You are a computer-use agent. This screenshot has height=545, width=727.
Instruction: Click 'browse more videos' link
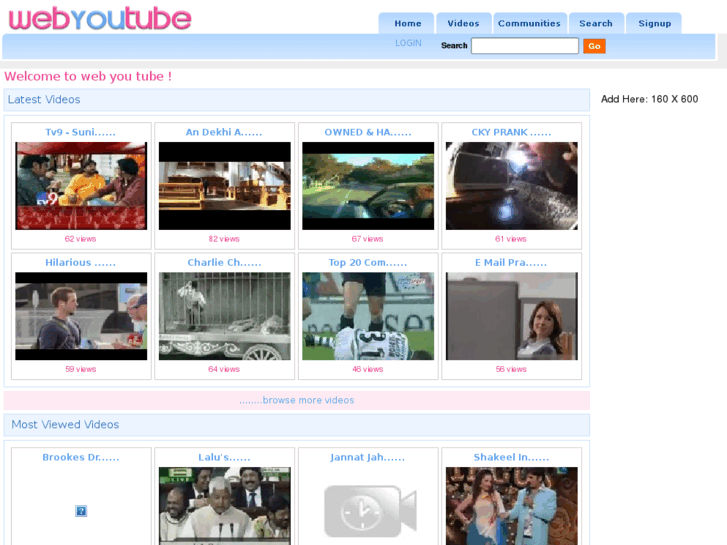(x=297, y=400)
